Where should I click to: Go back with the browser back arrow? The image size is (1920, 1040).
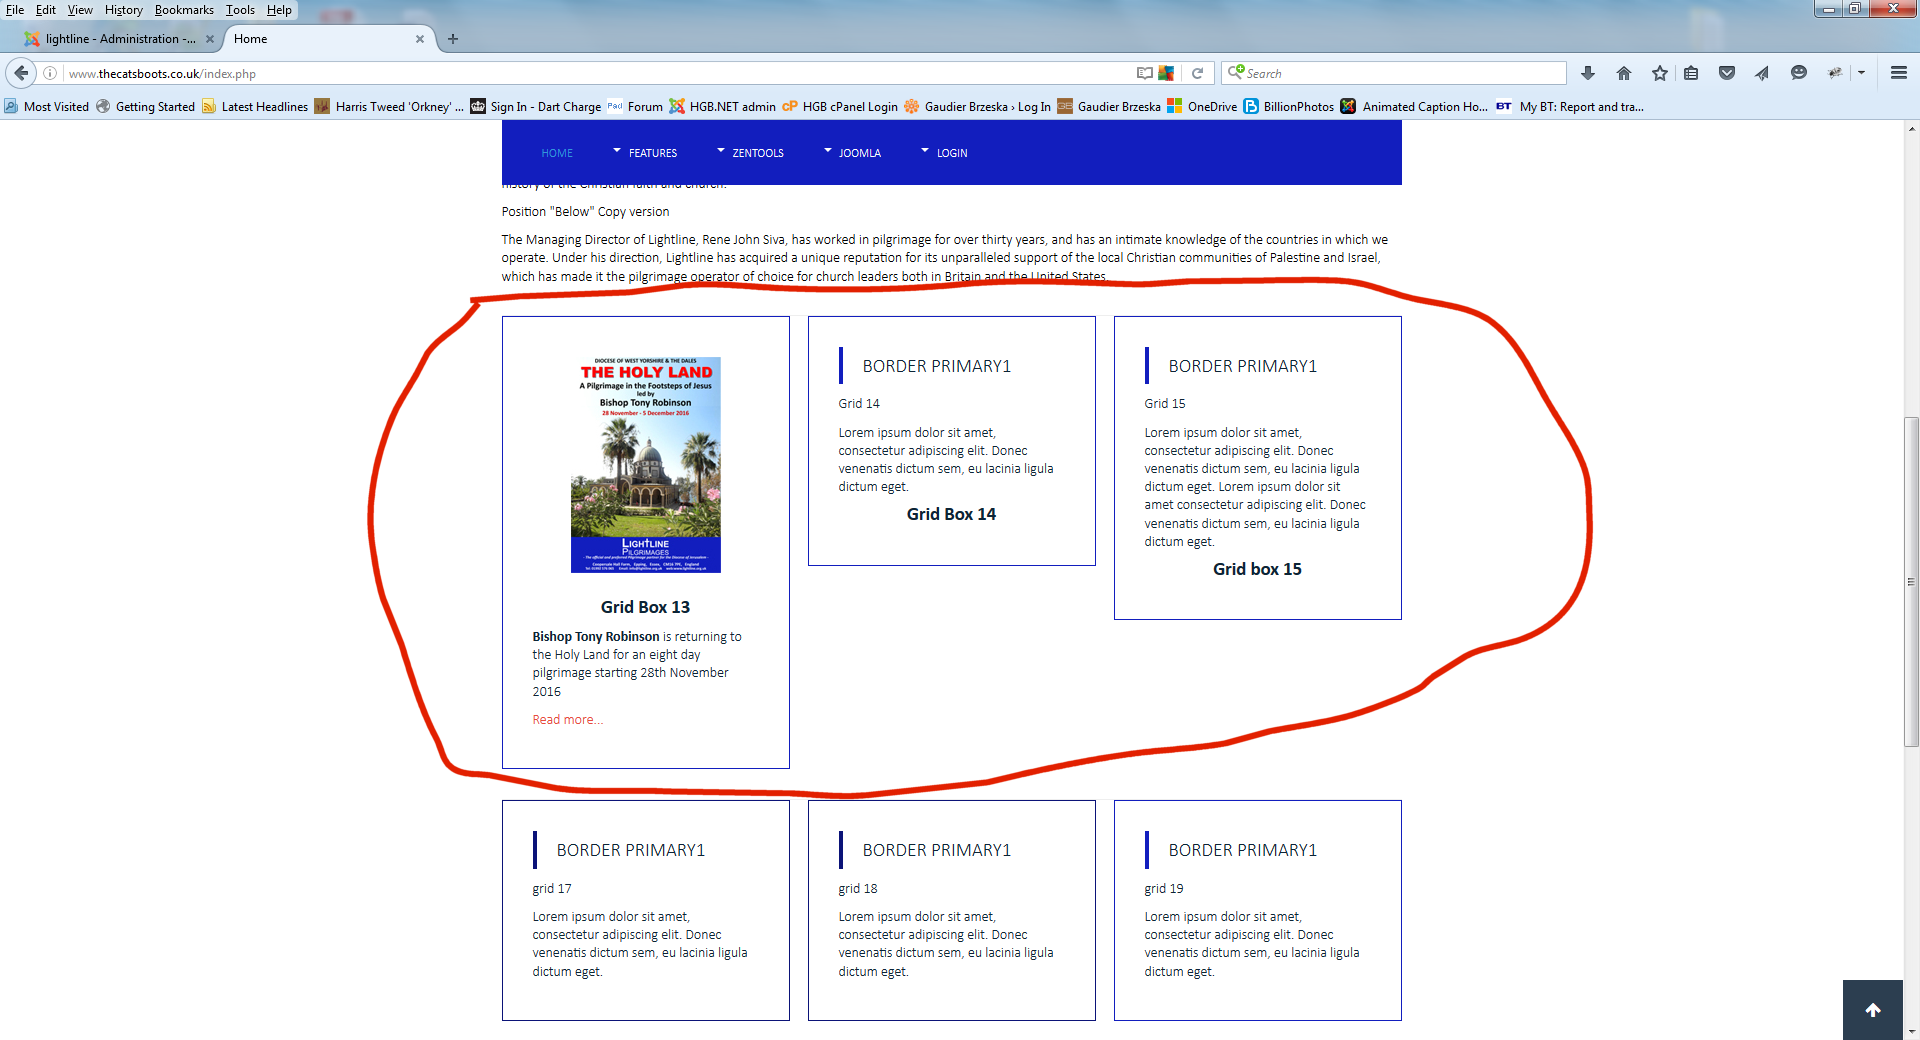[21, 73]
